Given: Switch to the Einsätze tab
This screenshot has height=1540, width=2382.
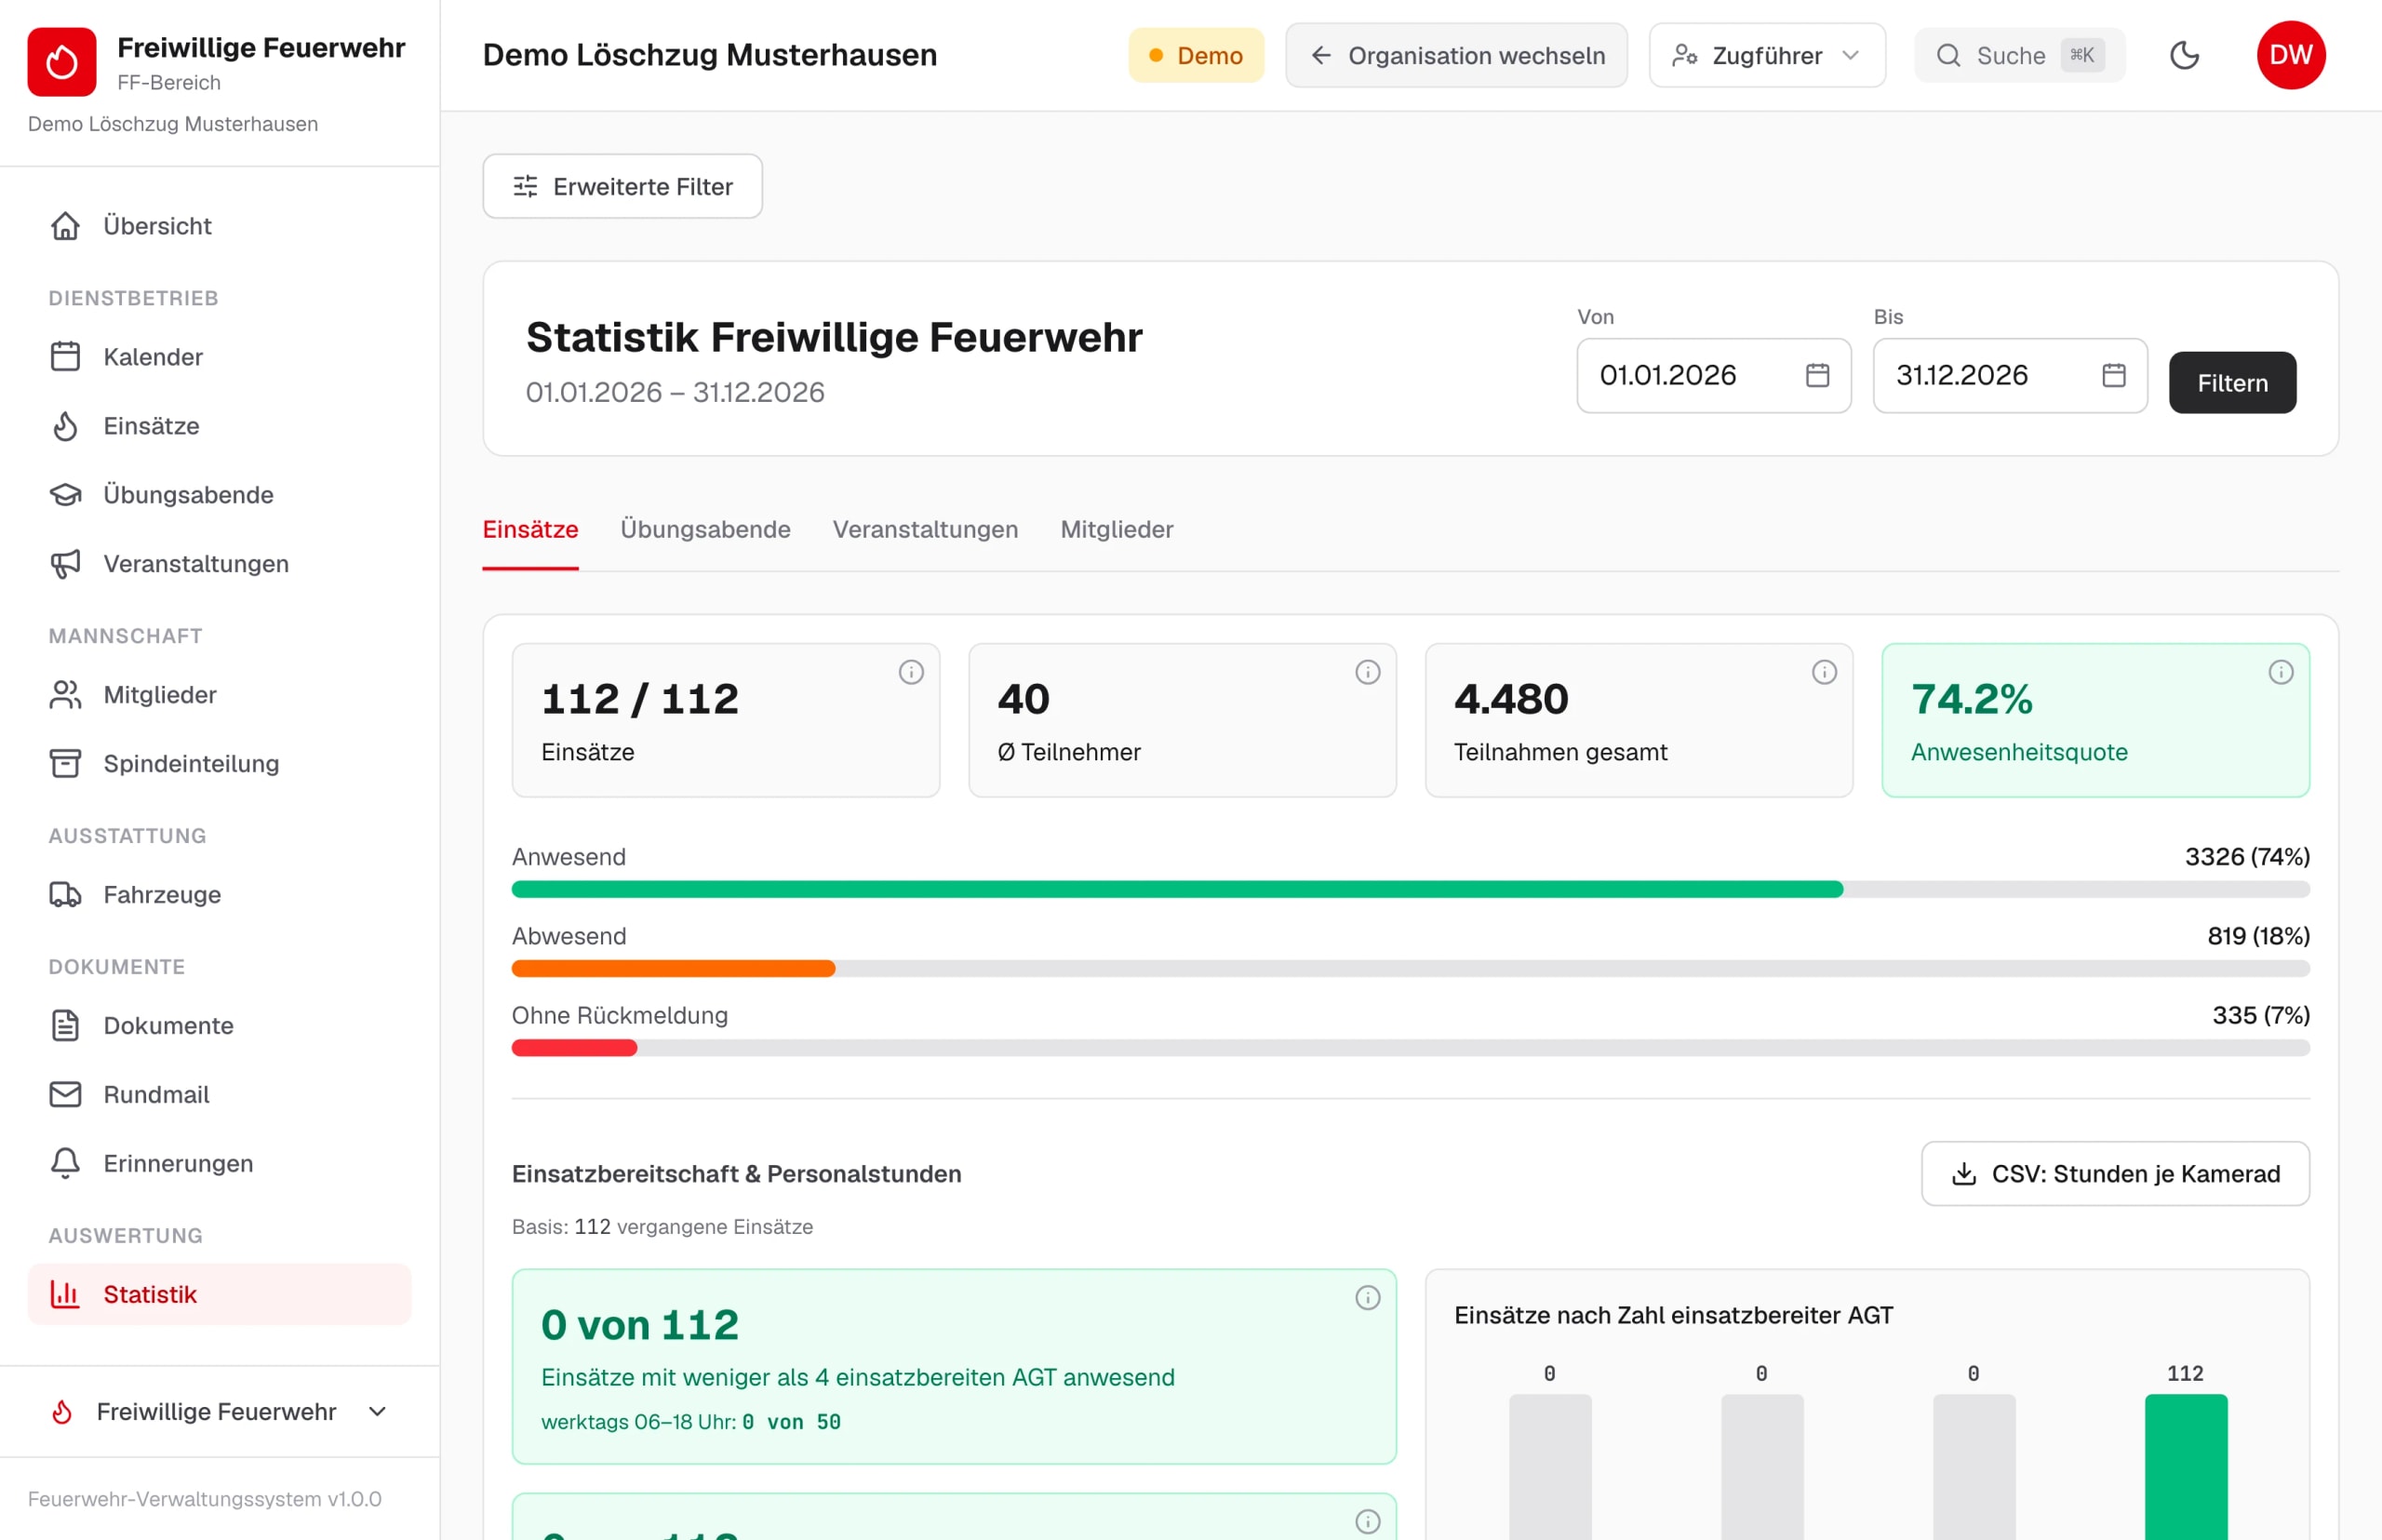Looking at the screenshot, I should 531,530.
